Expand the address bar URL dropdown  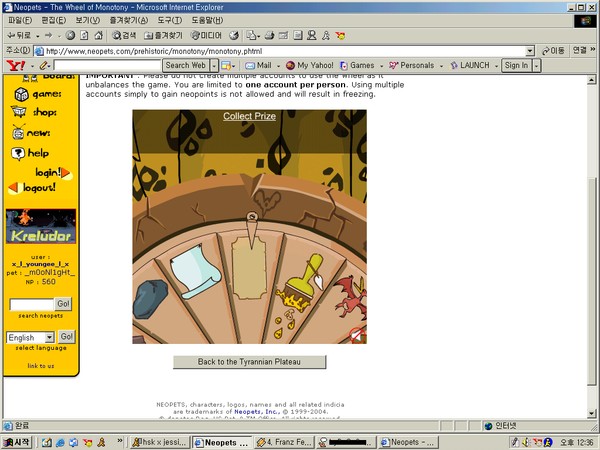point(530,51)
